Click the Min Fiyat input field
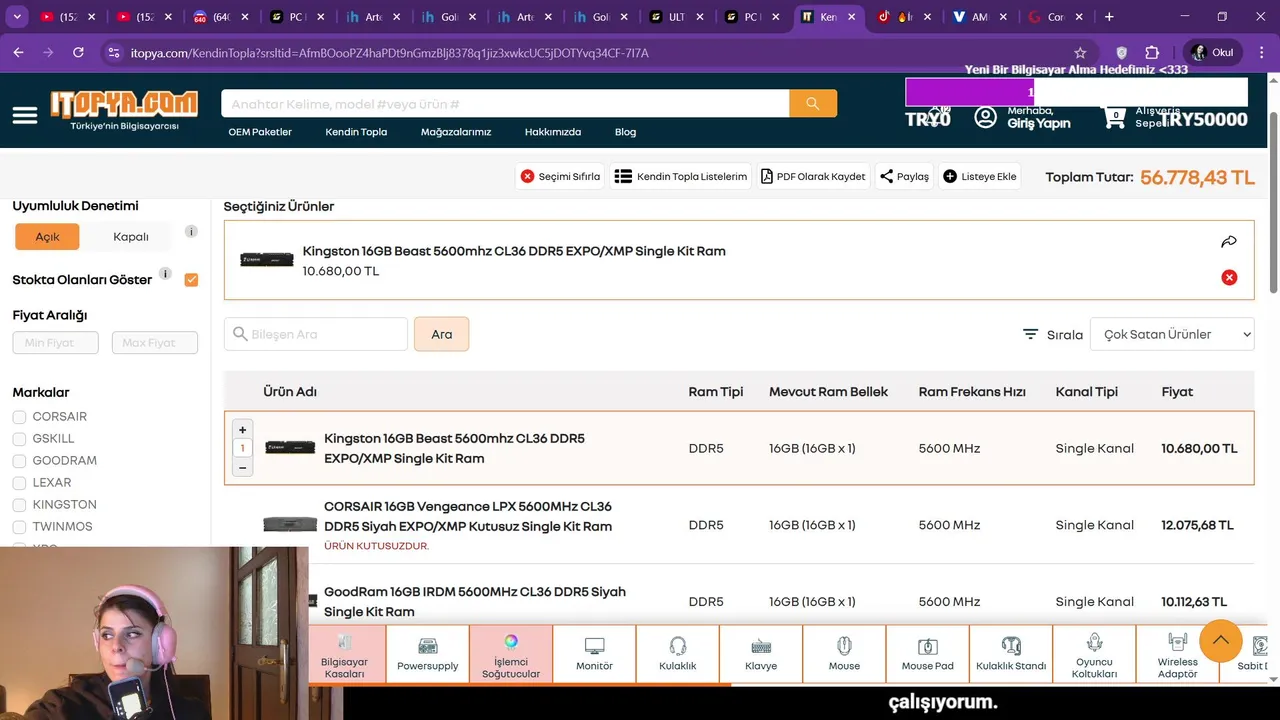The height and width of the screenshot is (720, 1280). point(55,343)
